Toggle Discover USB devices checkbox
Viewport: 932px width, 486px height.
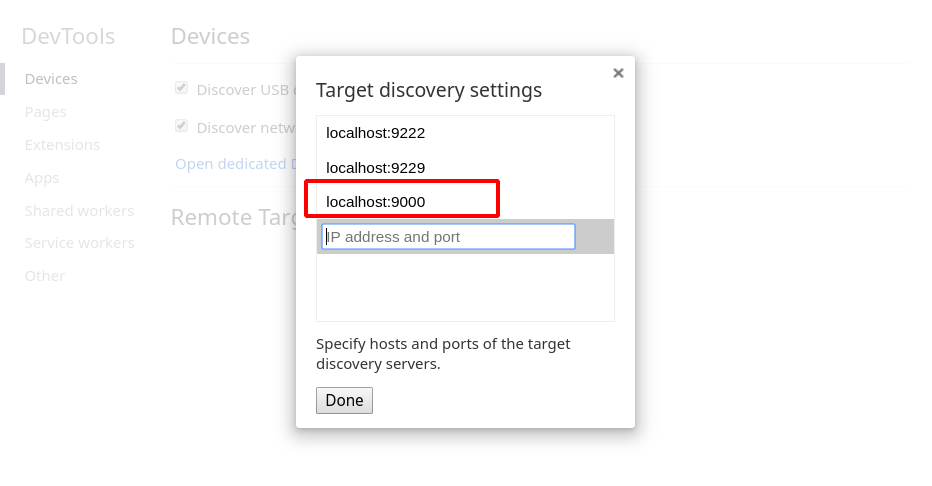tap(182, 88)
